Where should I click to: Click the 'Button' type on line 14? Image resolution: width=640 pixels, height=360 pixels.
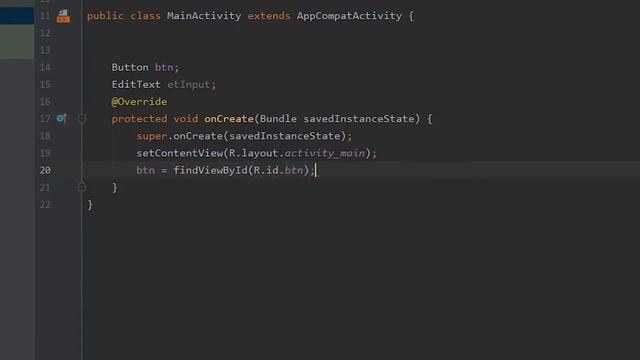[130, 67]
